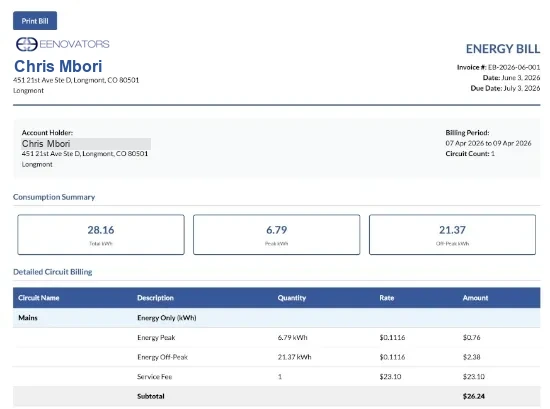Select invoice number EB-2026-06-001
Viewport: 550px width, 409px height.
(514, 67)
